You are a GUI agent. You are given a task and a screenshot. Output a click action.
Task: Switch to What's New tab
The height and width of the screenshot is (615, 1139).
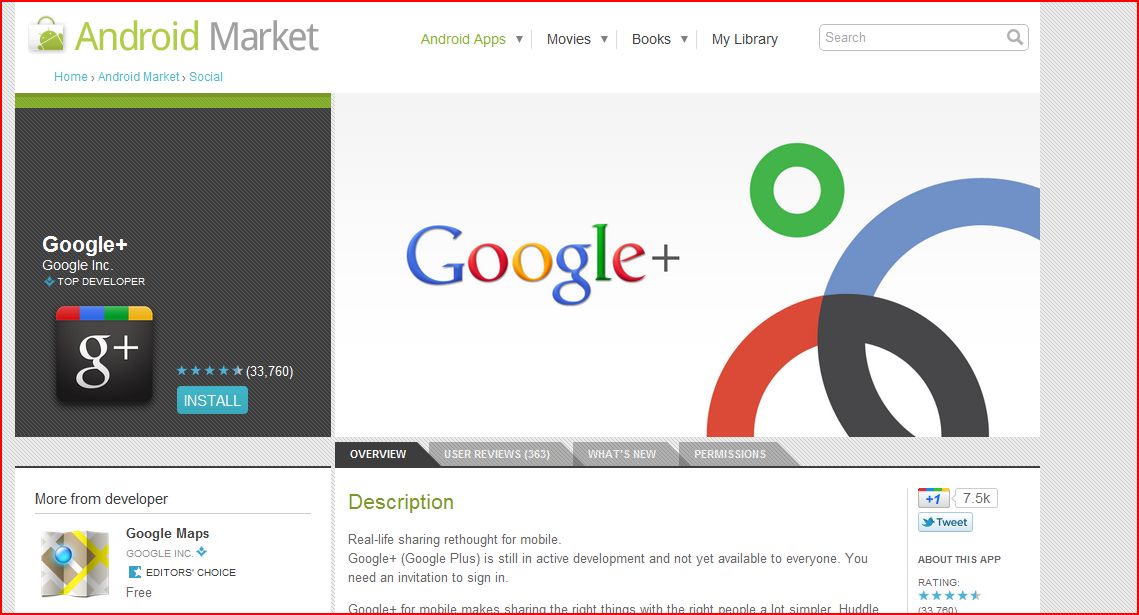coord(622,454)
